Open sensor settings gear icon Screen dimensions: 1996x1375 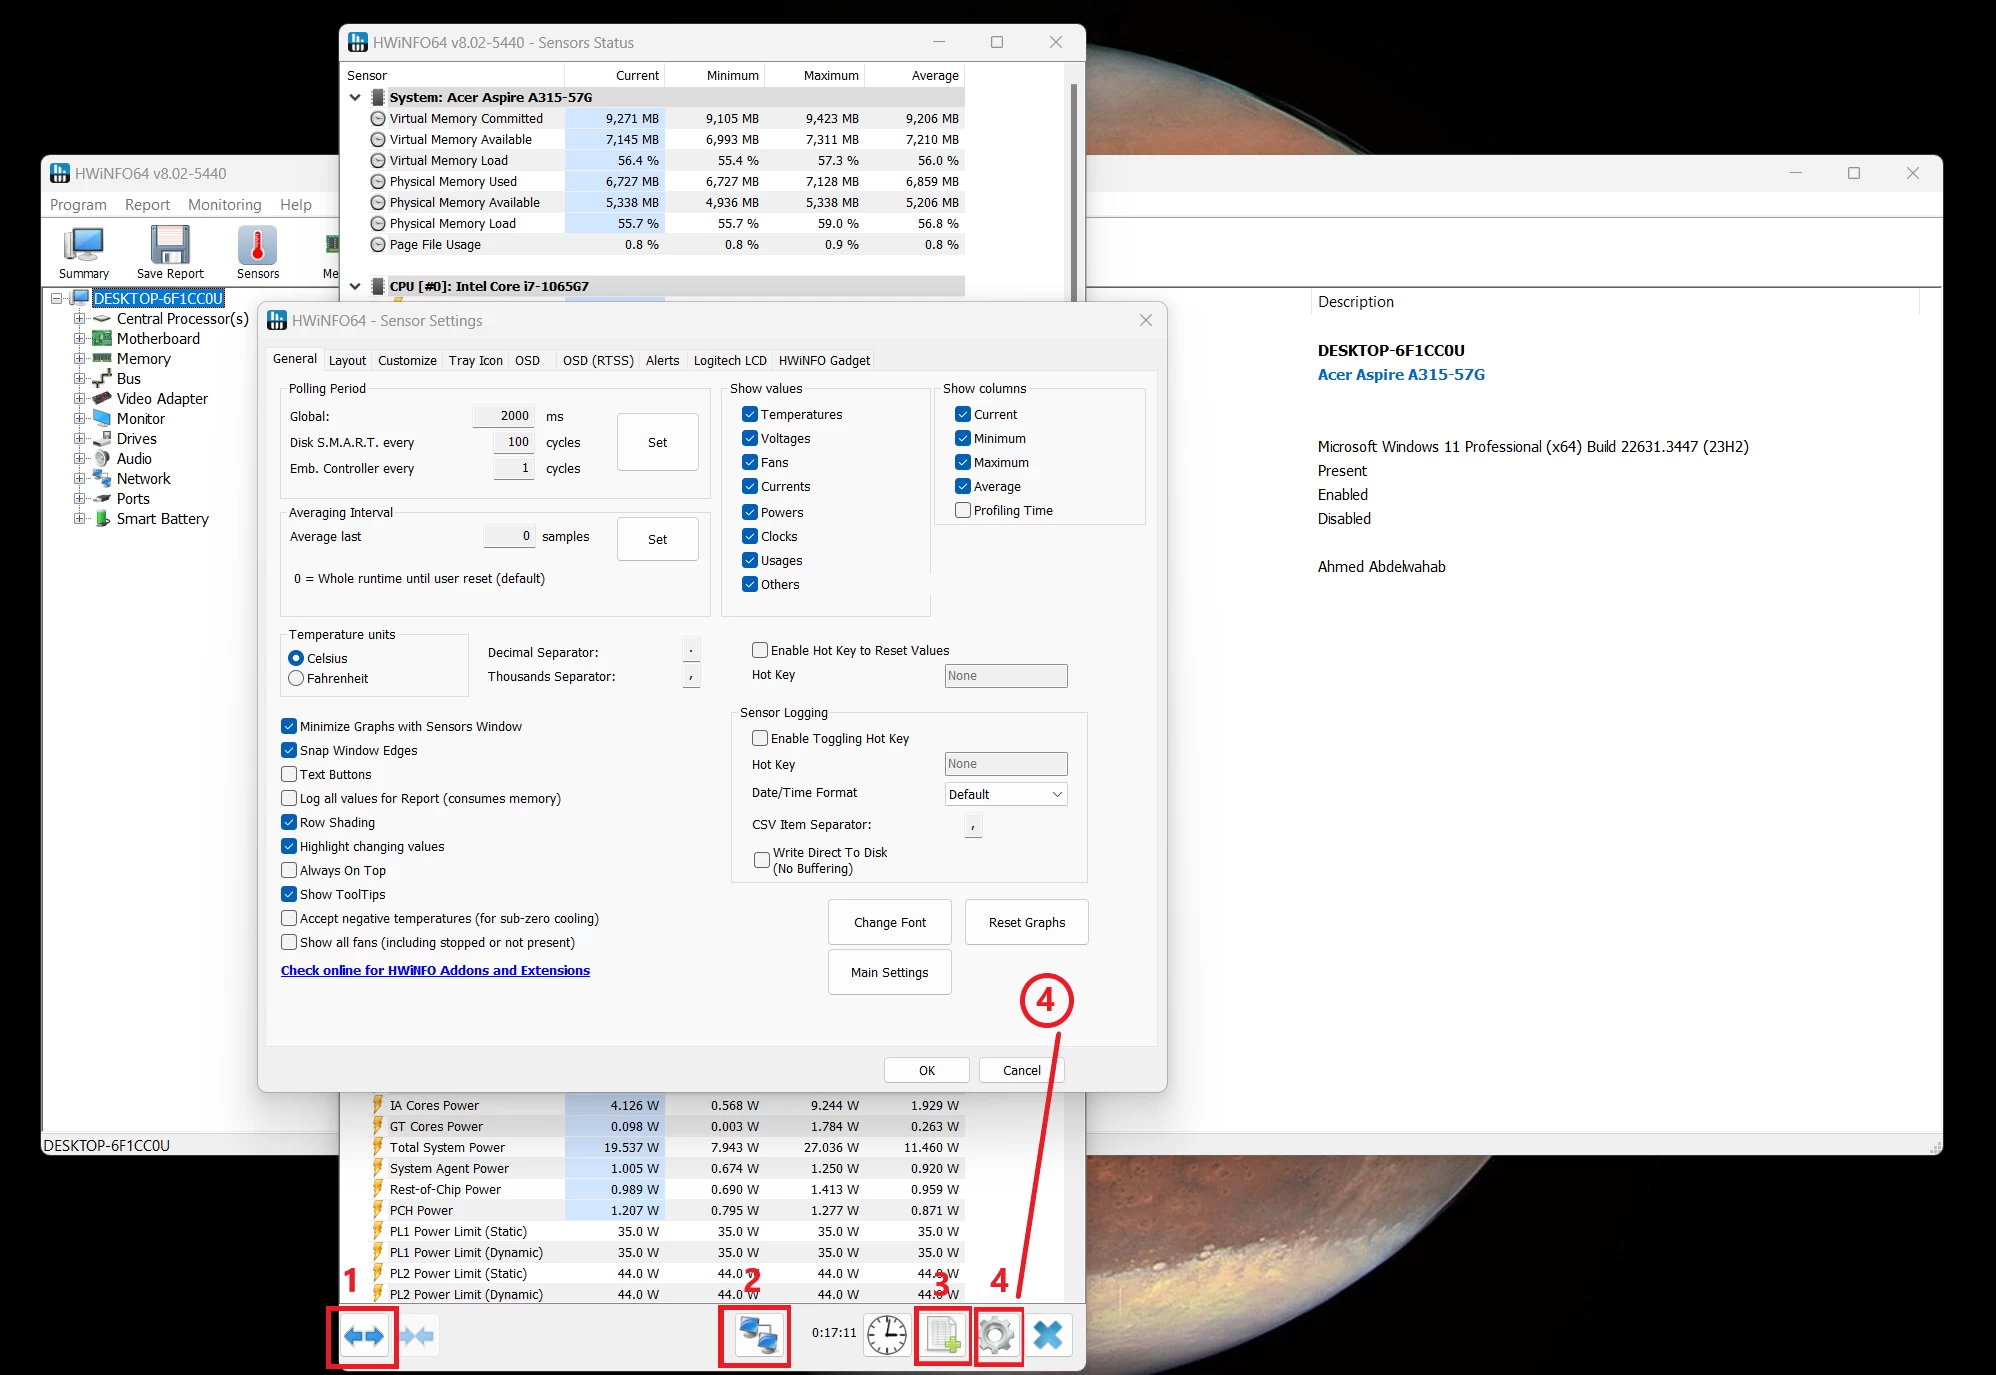[996, 1335]
